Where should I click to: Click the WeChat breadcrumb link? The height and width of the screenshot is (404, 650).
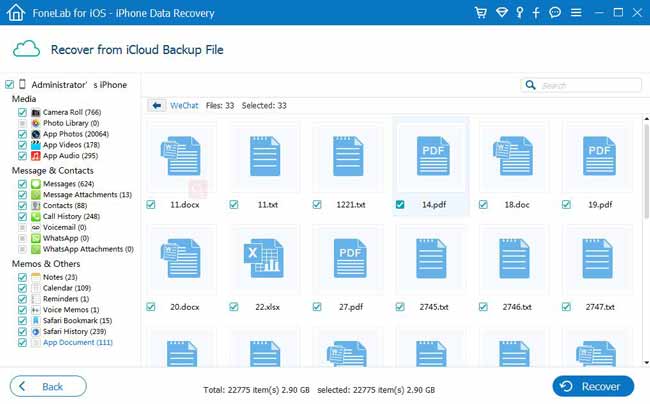pyautogui.click(x=184, y=106)
